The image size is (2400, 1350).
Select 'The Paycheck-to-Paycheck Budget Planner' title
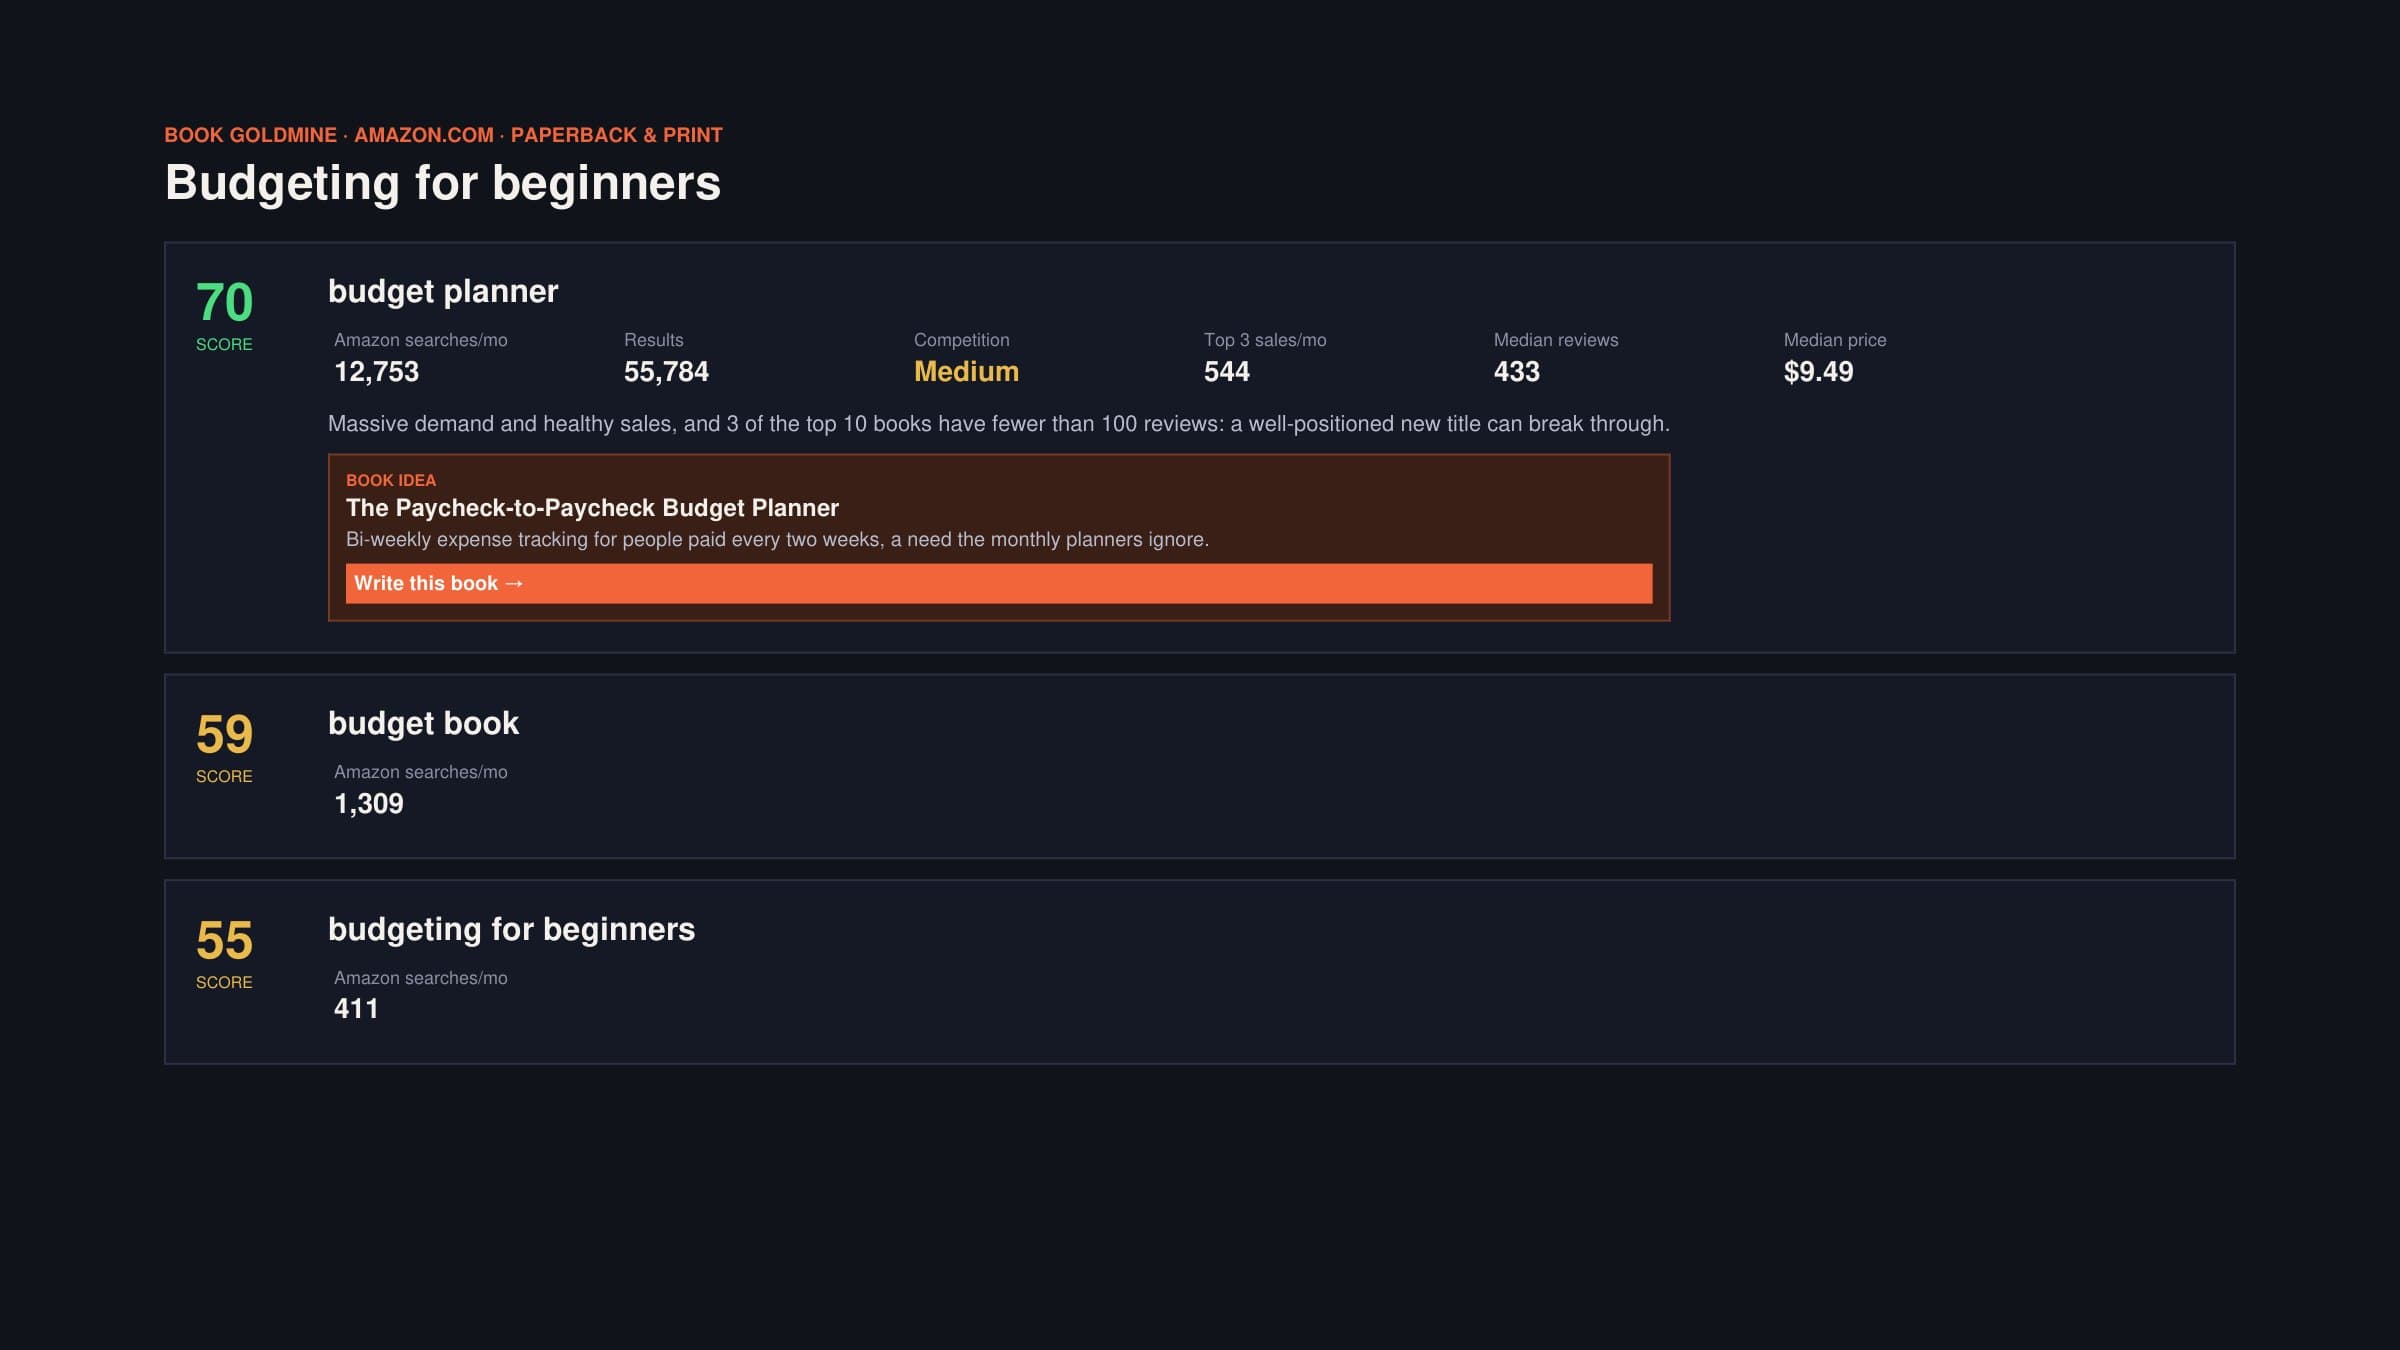click(592, 508)
